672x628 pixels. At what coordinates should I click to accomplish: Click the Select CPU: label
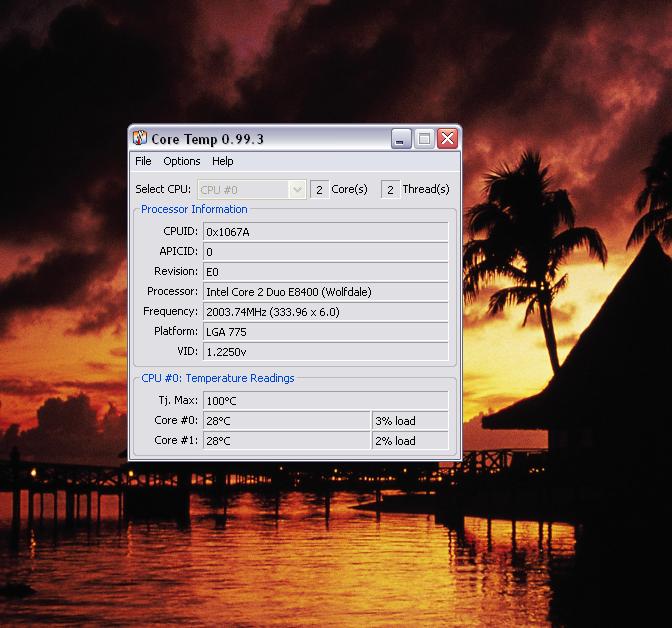pyautogui.click(x=163, y=189)
